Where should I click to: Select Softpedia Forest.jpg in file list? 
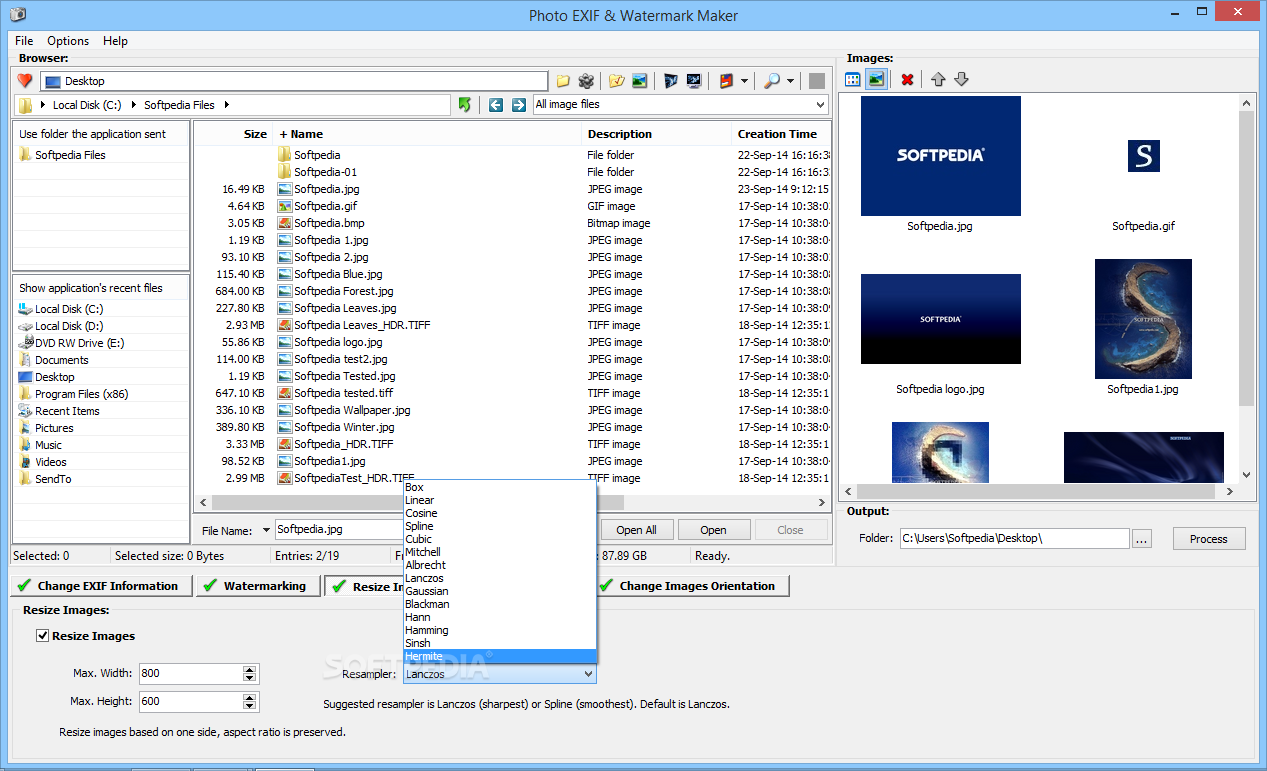342,291
